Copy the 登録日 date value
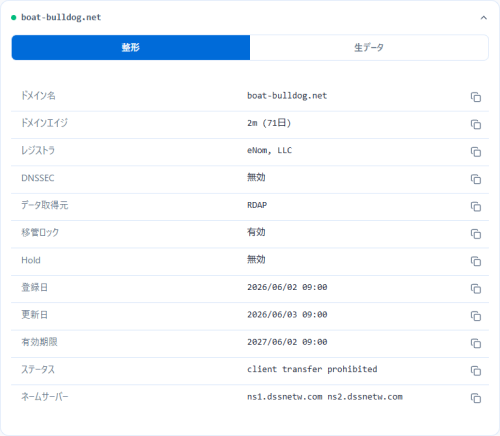500x436 pixels. tap(476, 288)
